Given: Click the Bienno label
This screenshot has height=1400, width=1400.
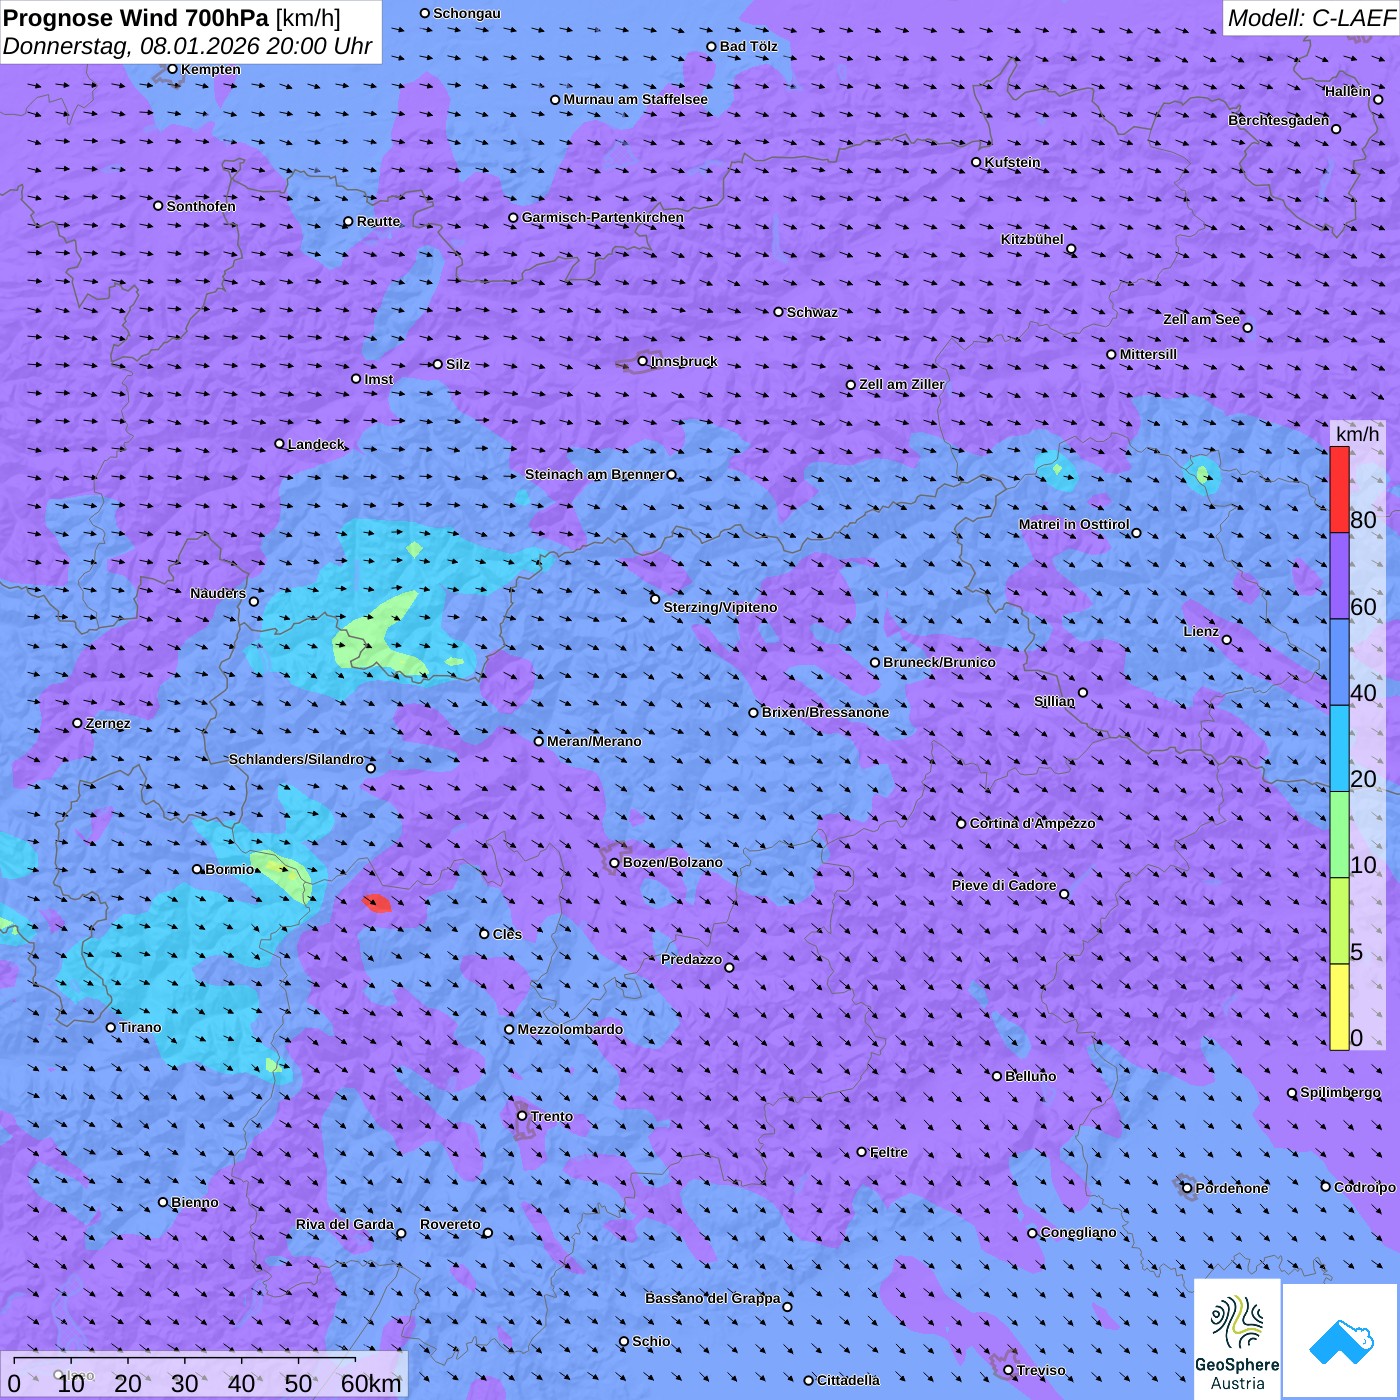Looking at the screenshot, I should pyautogui.click(x=194, y=1202).
